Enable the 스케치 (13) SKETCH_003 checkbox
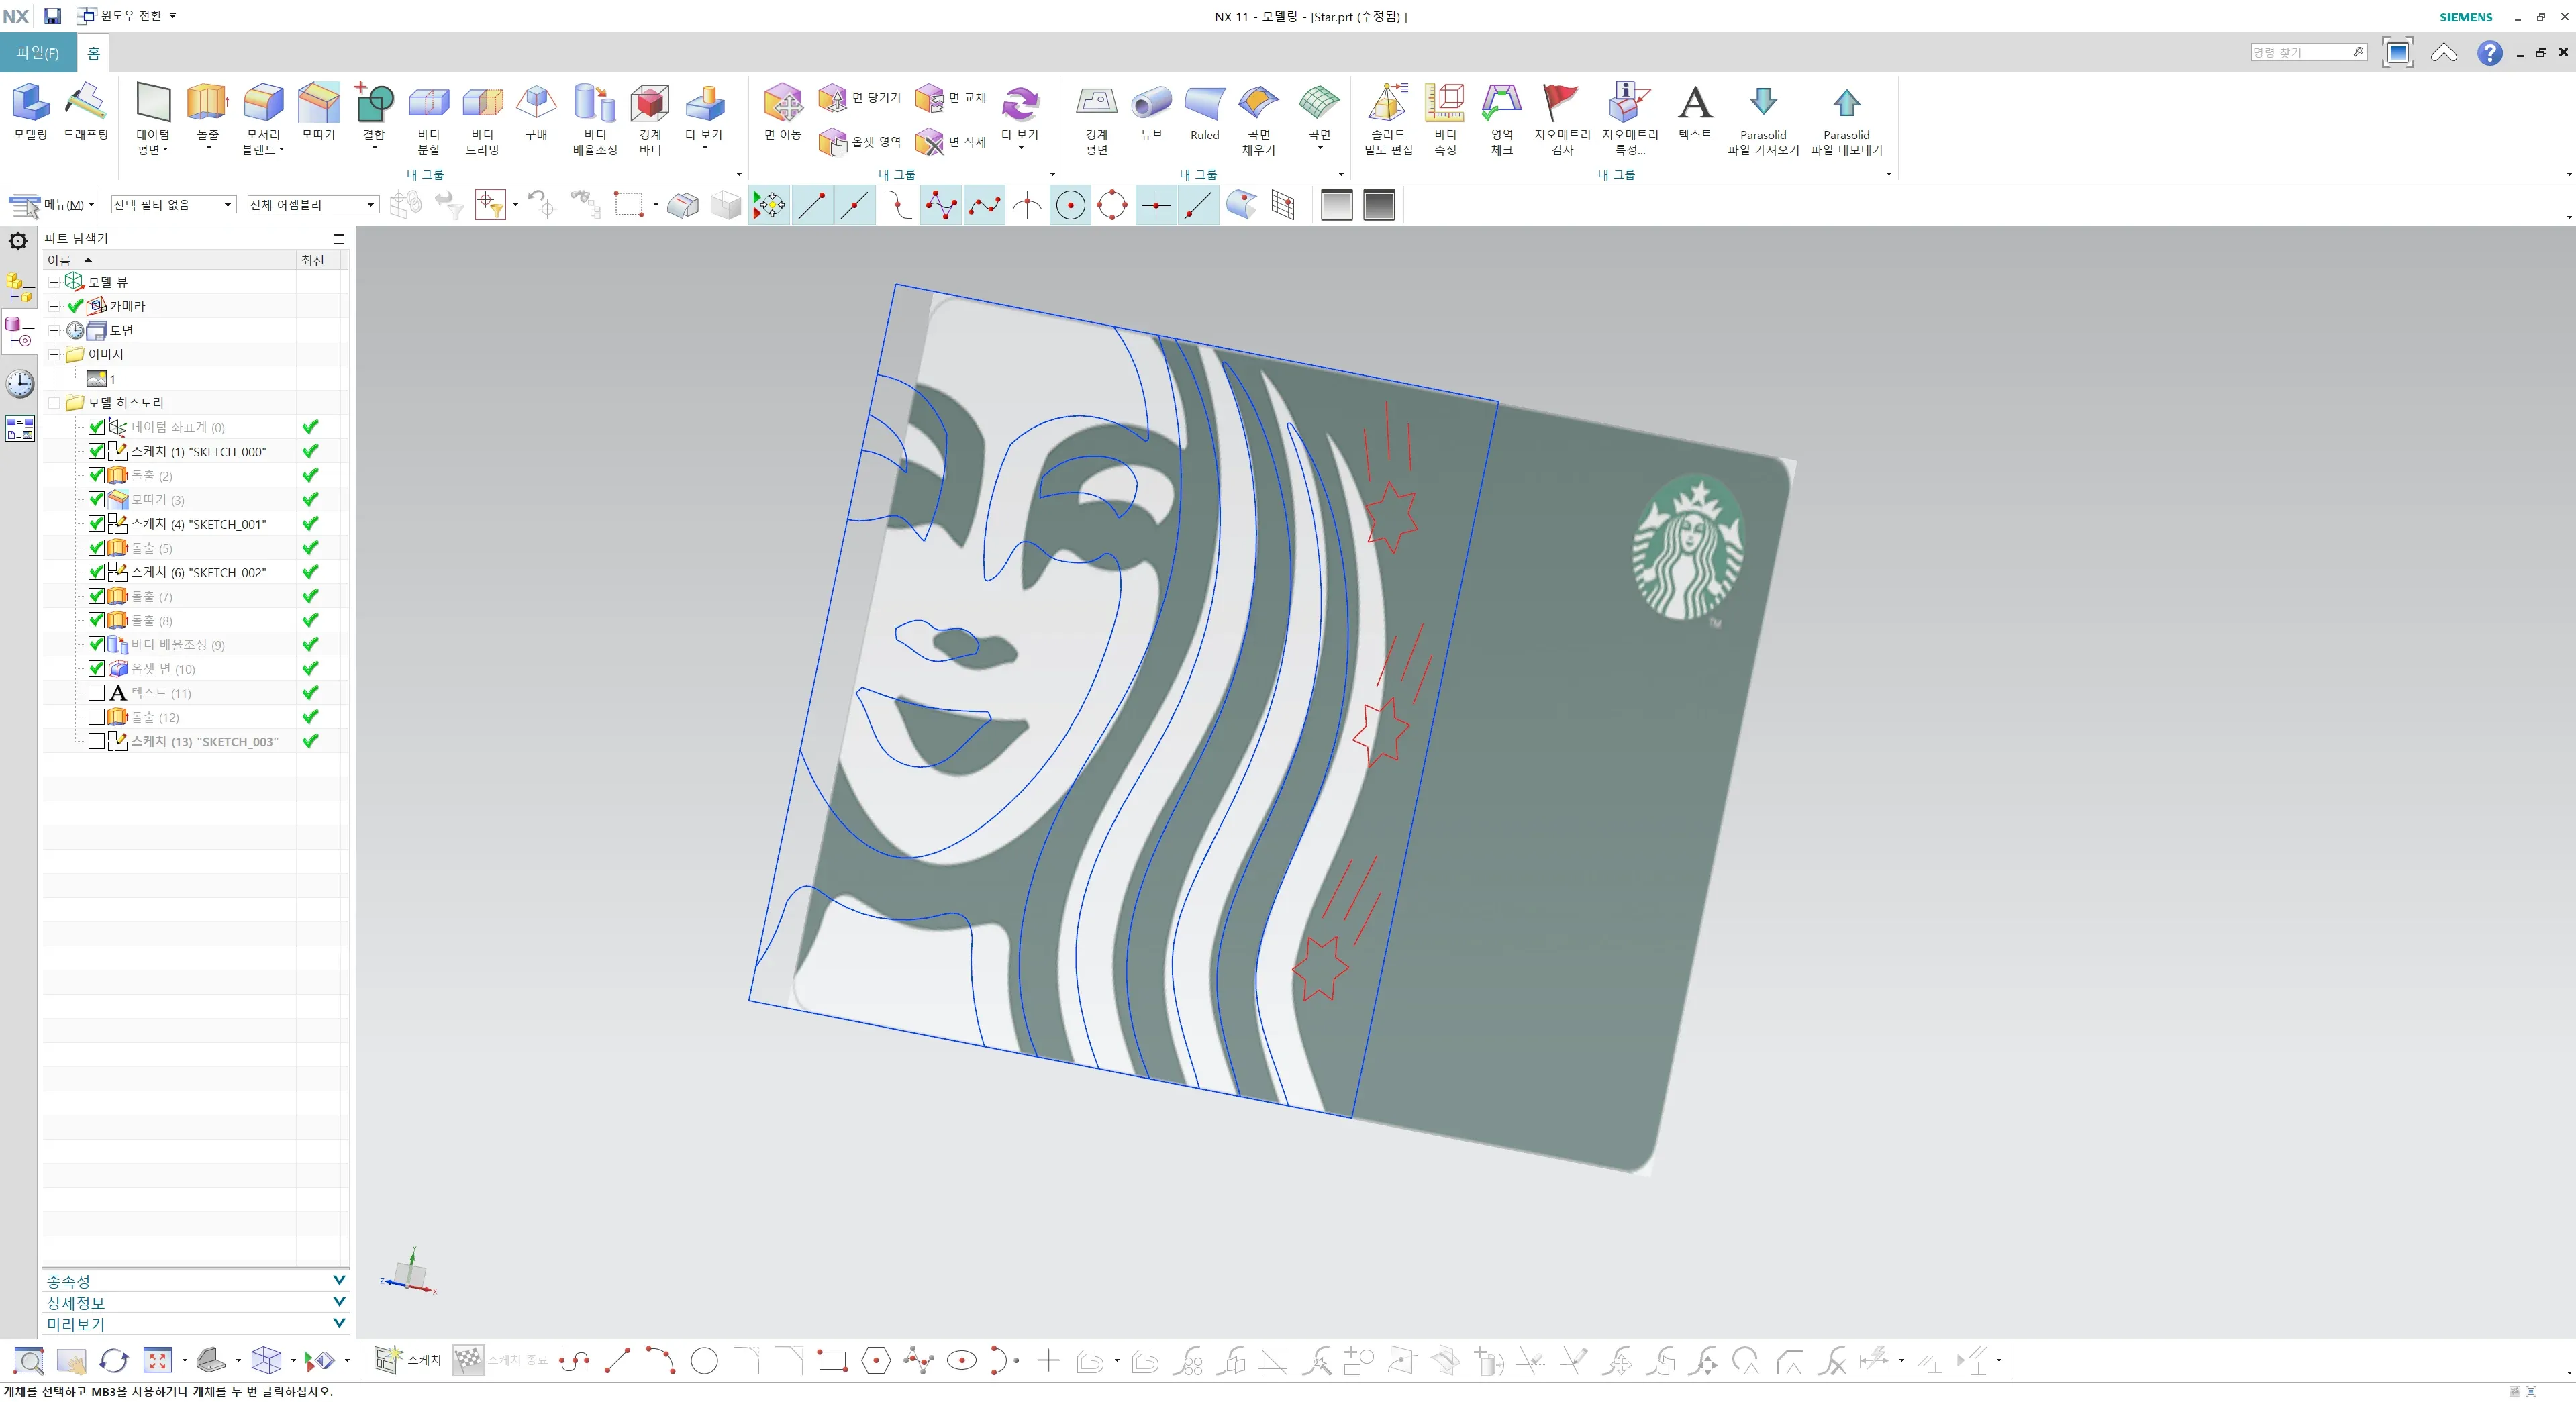This screenshot has height=1402, width=2576. pos(97,741)
